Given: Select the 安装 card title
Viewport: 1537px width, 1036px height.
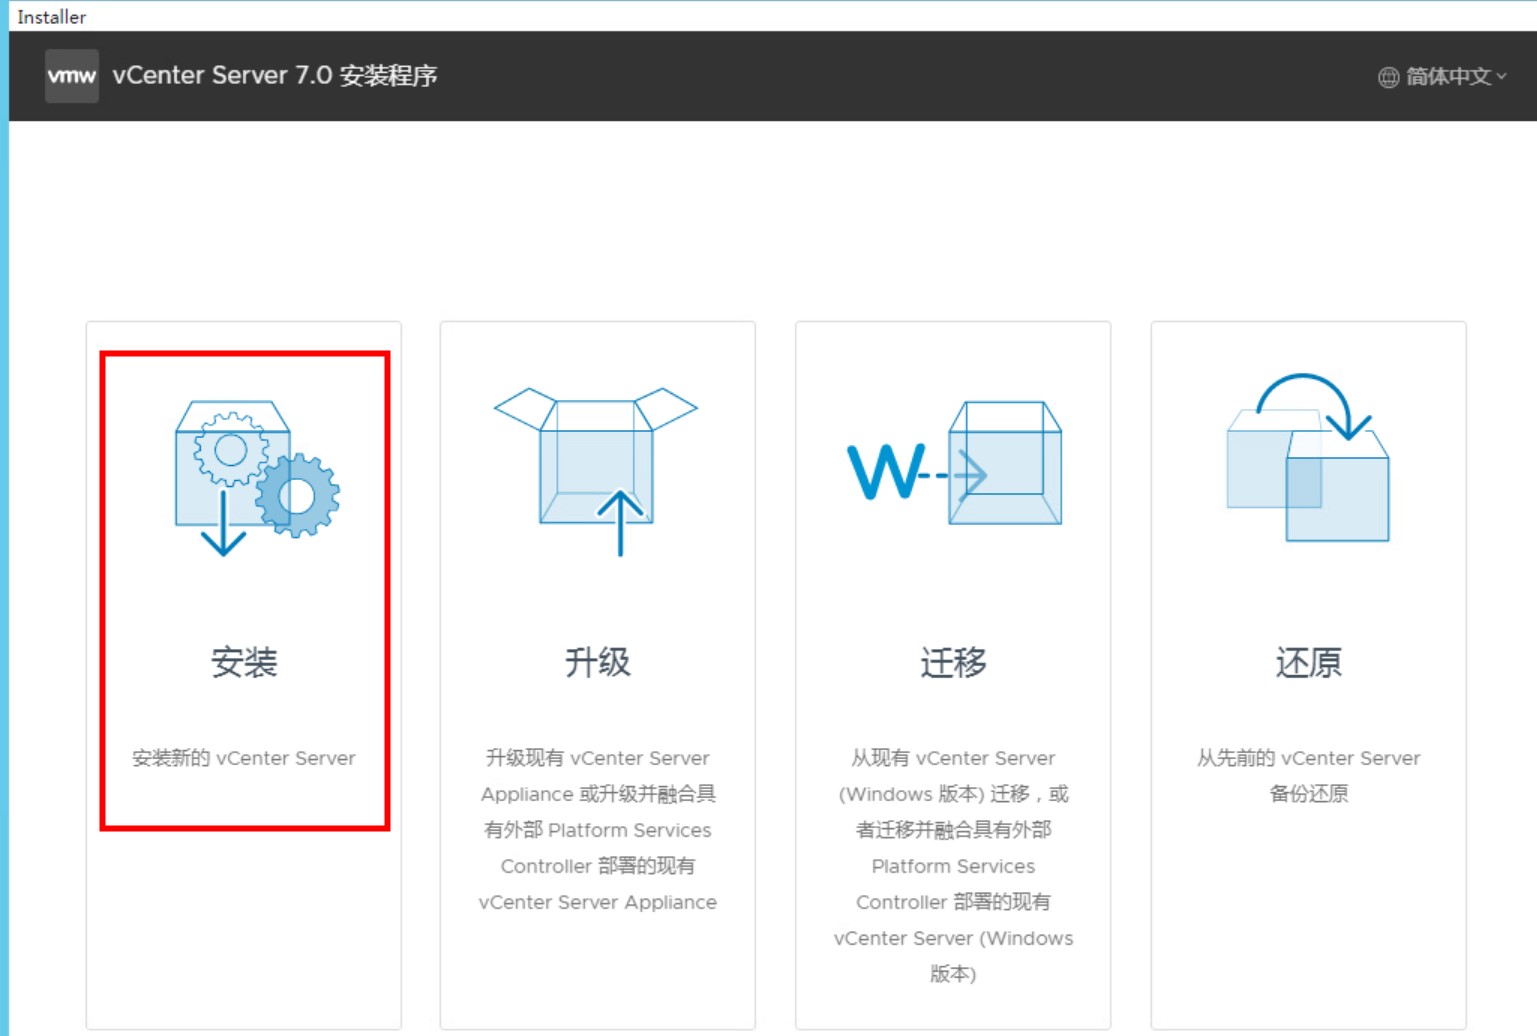Looking at the screenshot, I should tap(244, 662).
